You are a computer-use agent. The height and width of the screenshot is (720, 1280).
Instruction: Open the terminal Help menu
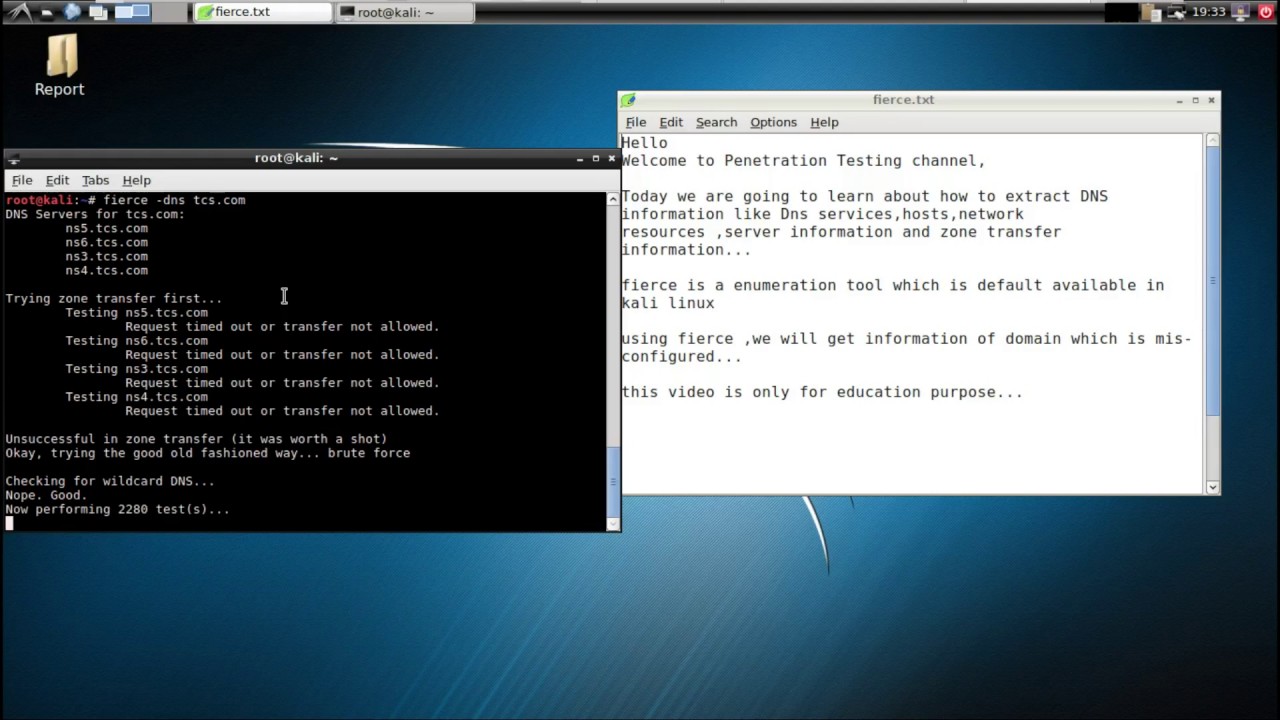click(136, 180)
